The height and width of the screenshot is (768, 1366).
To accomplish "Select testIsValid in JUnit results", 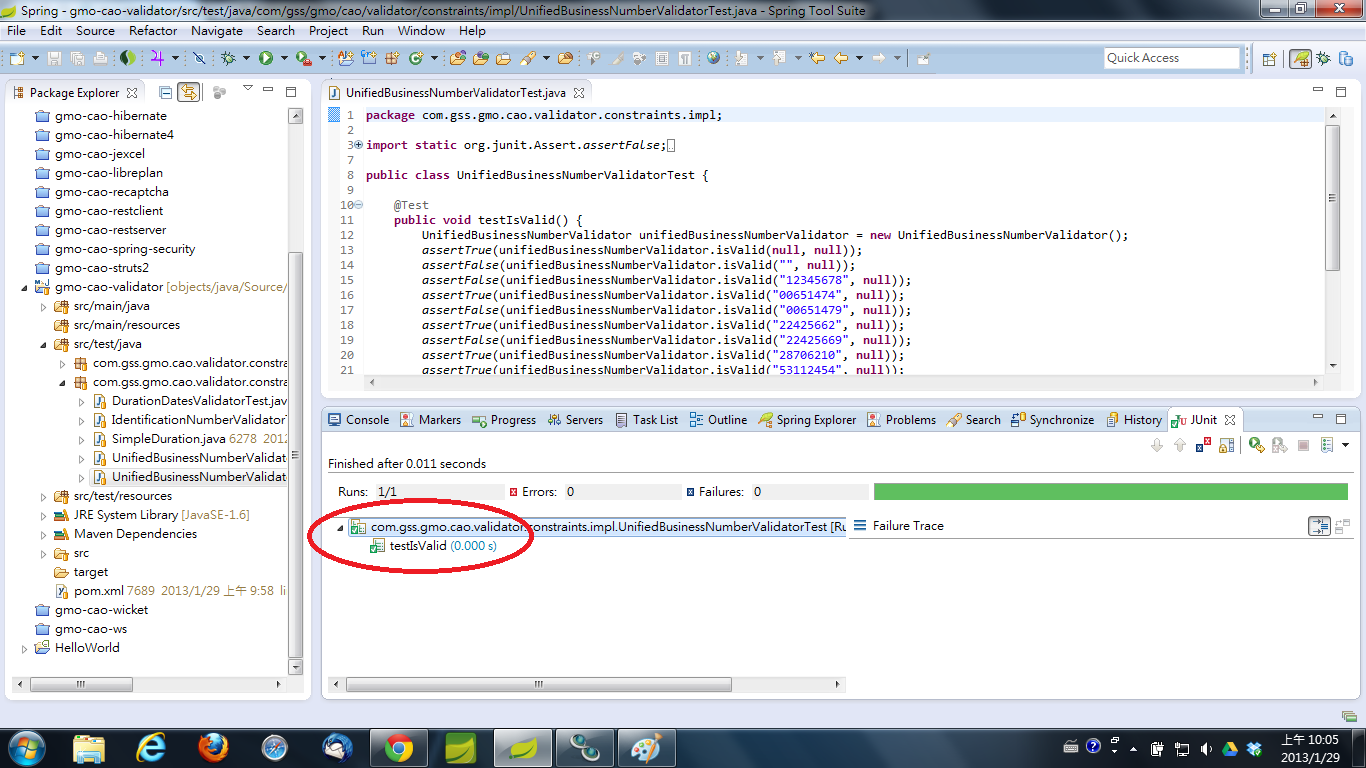I will [433, 546].
